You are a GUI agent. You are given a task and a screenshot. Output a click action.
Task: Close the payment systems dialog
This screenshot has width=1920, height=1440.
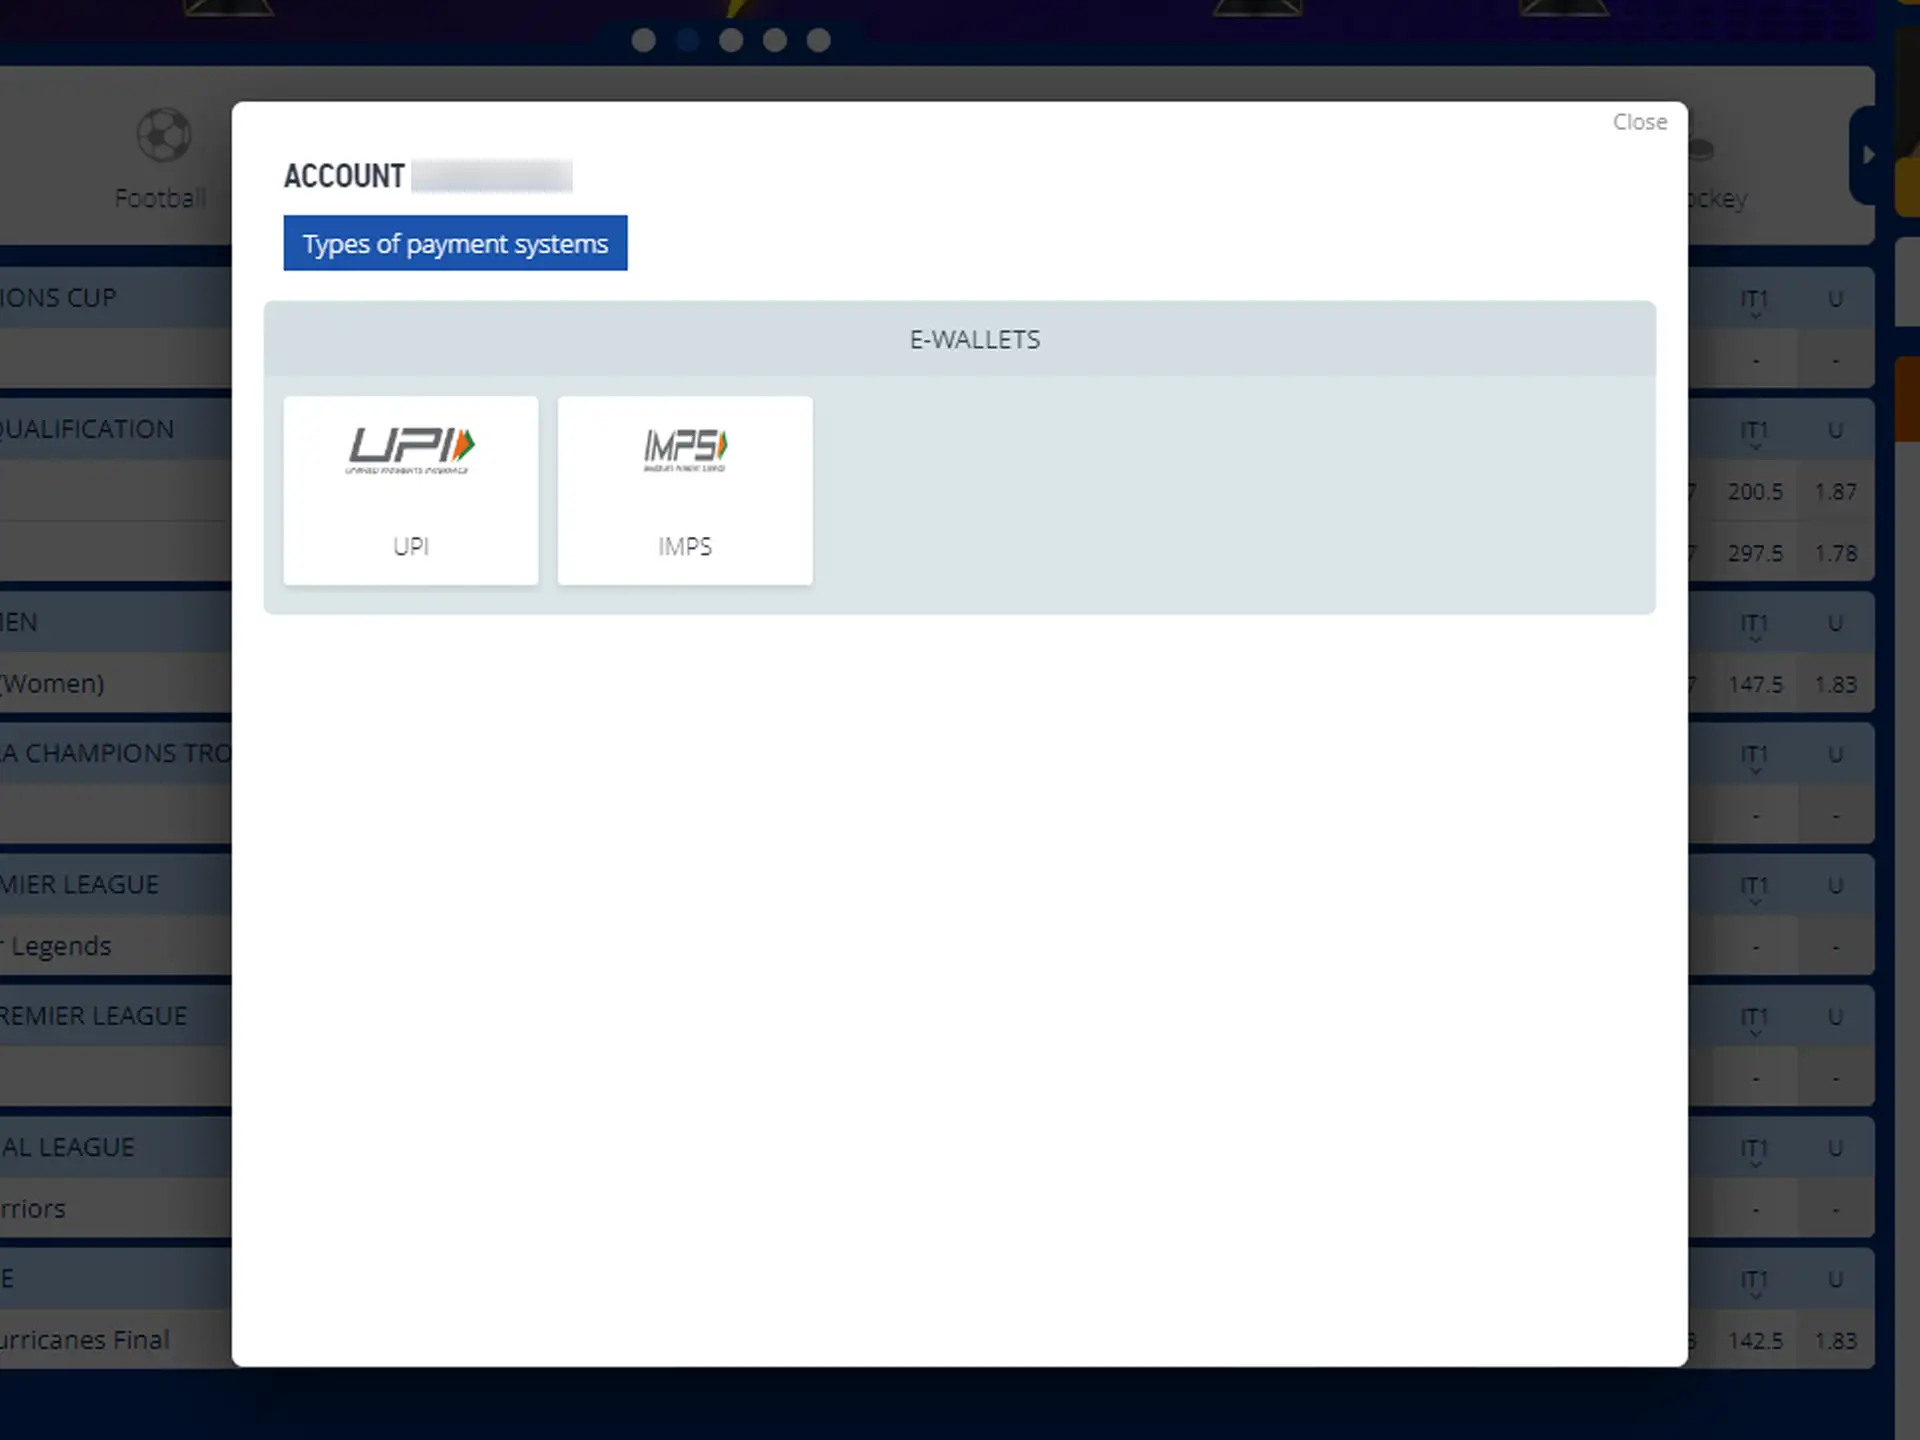(x=1640, y=121)
